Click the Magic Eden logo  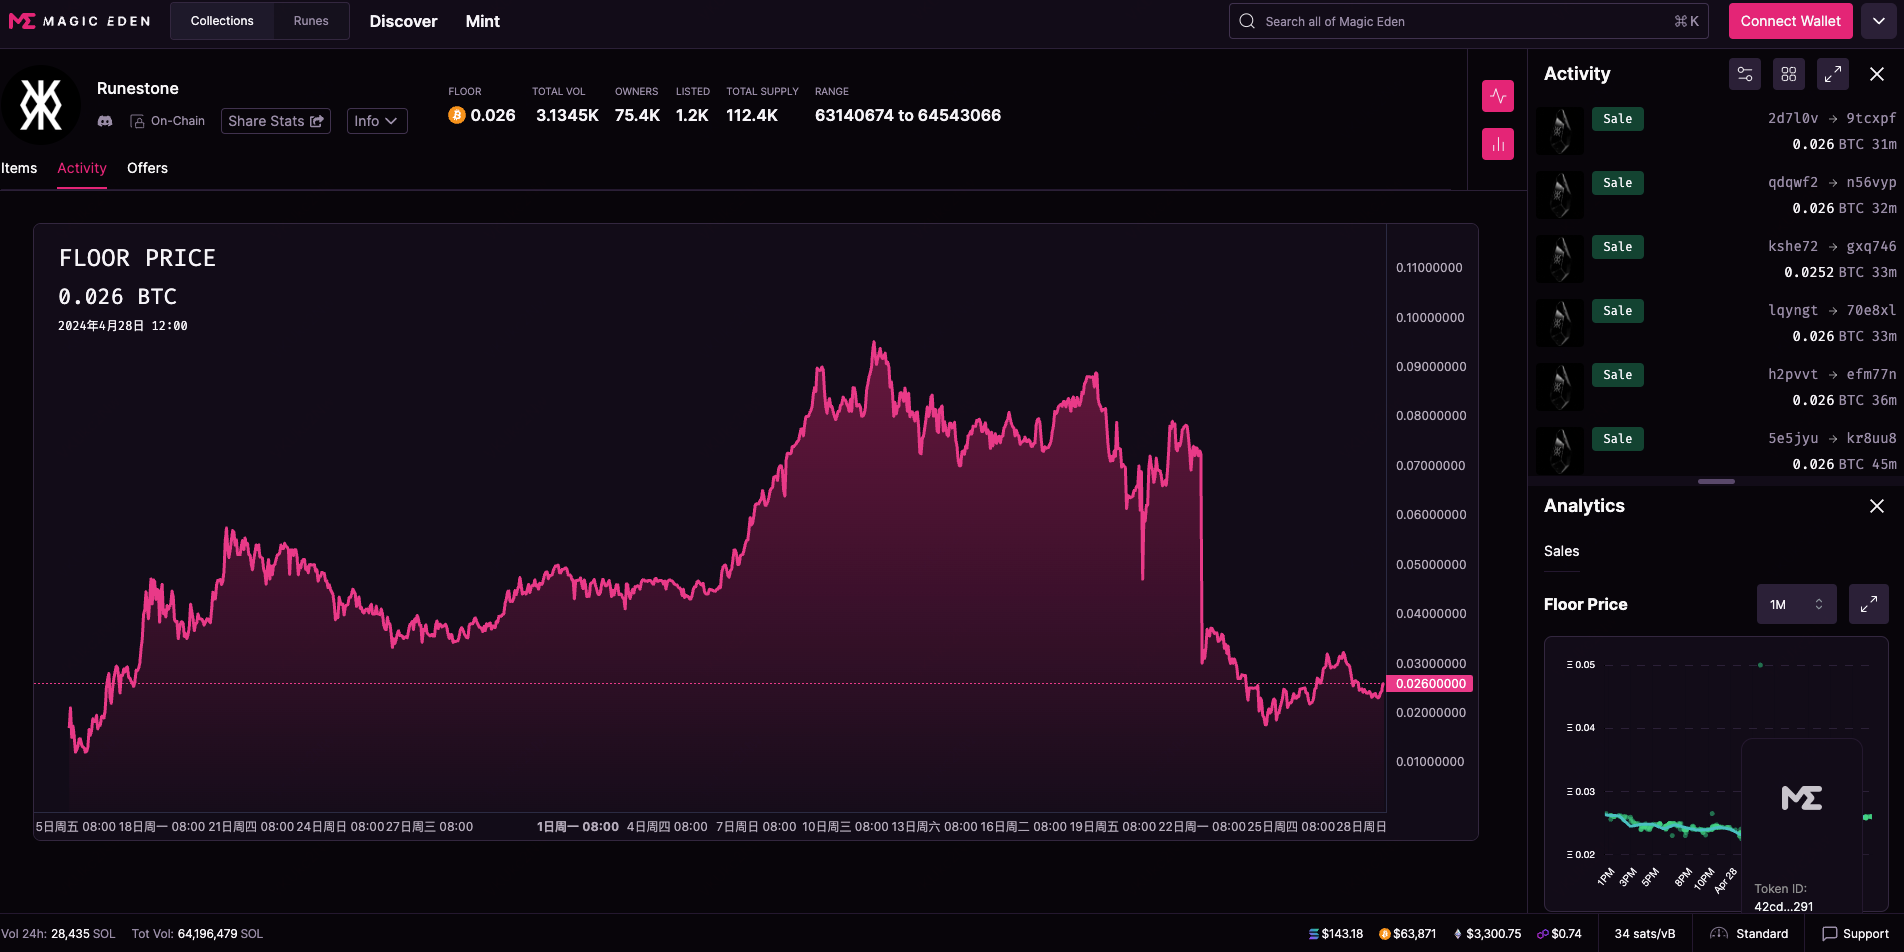pyautogui.click(x=79, y=21)
